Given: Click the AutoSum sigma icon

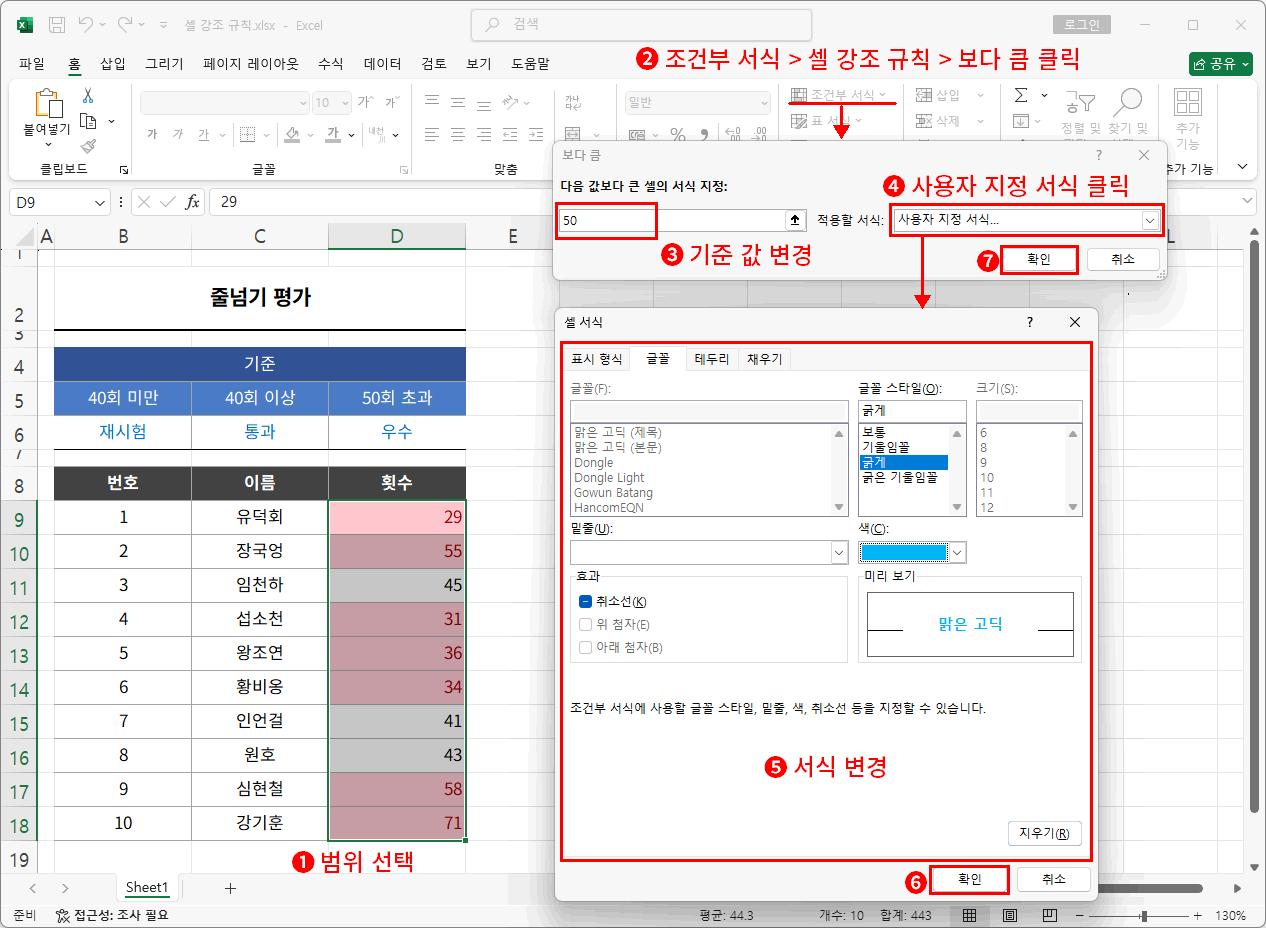Looking at the screenshot, I should click(x=1021, y=95).
